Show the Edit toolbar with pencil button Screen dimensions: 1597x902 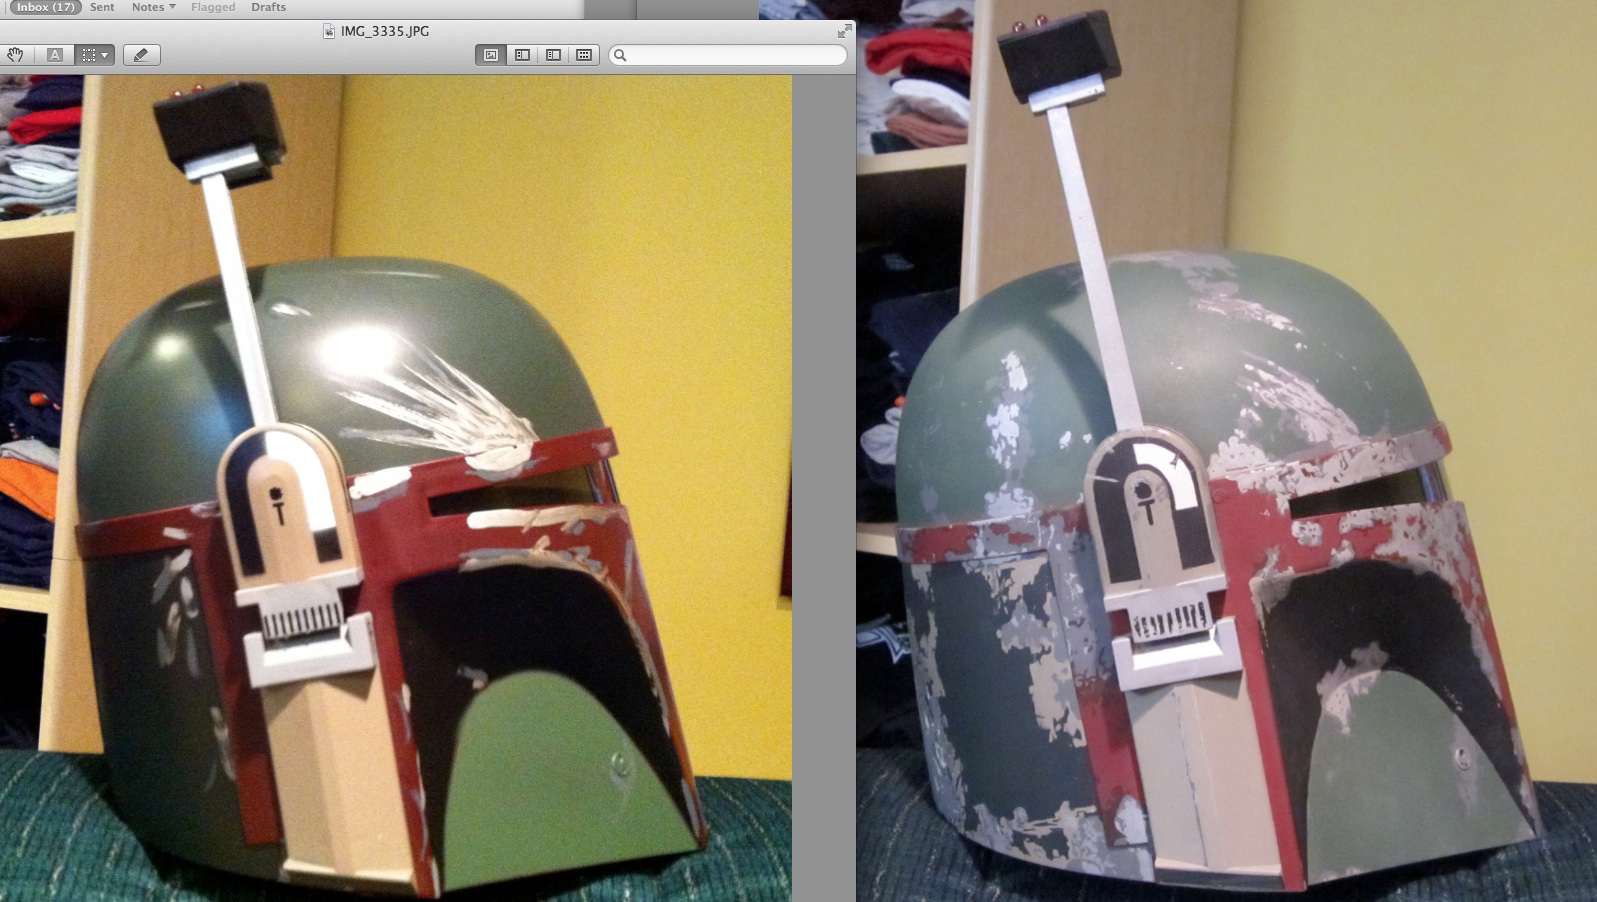coord(141,55)
